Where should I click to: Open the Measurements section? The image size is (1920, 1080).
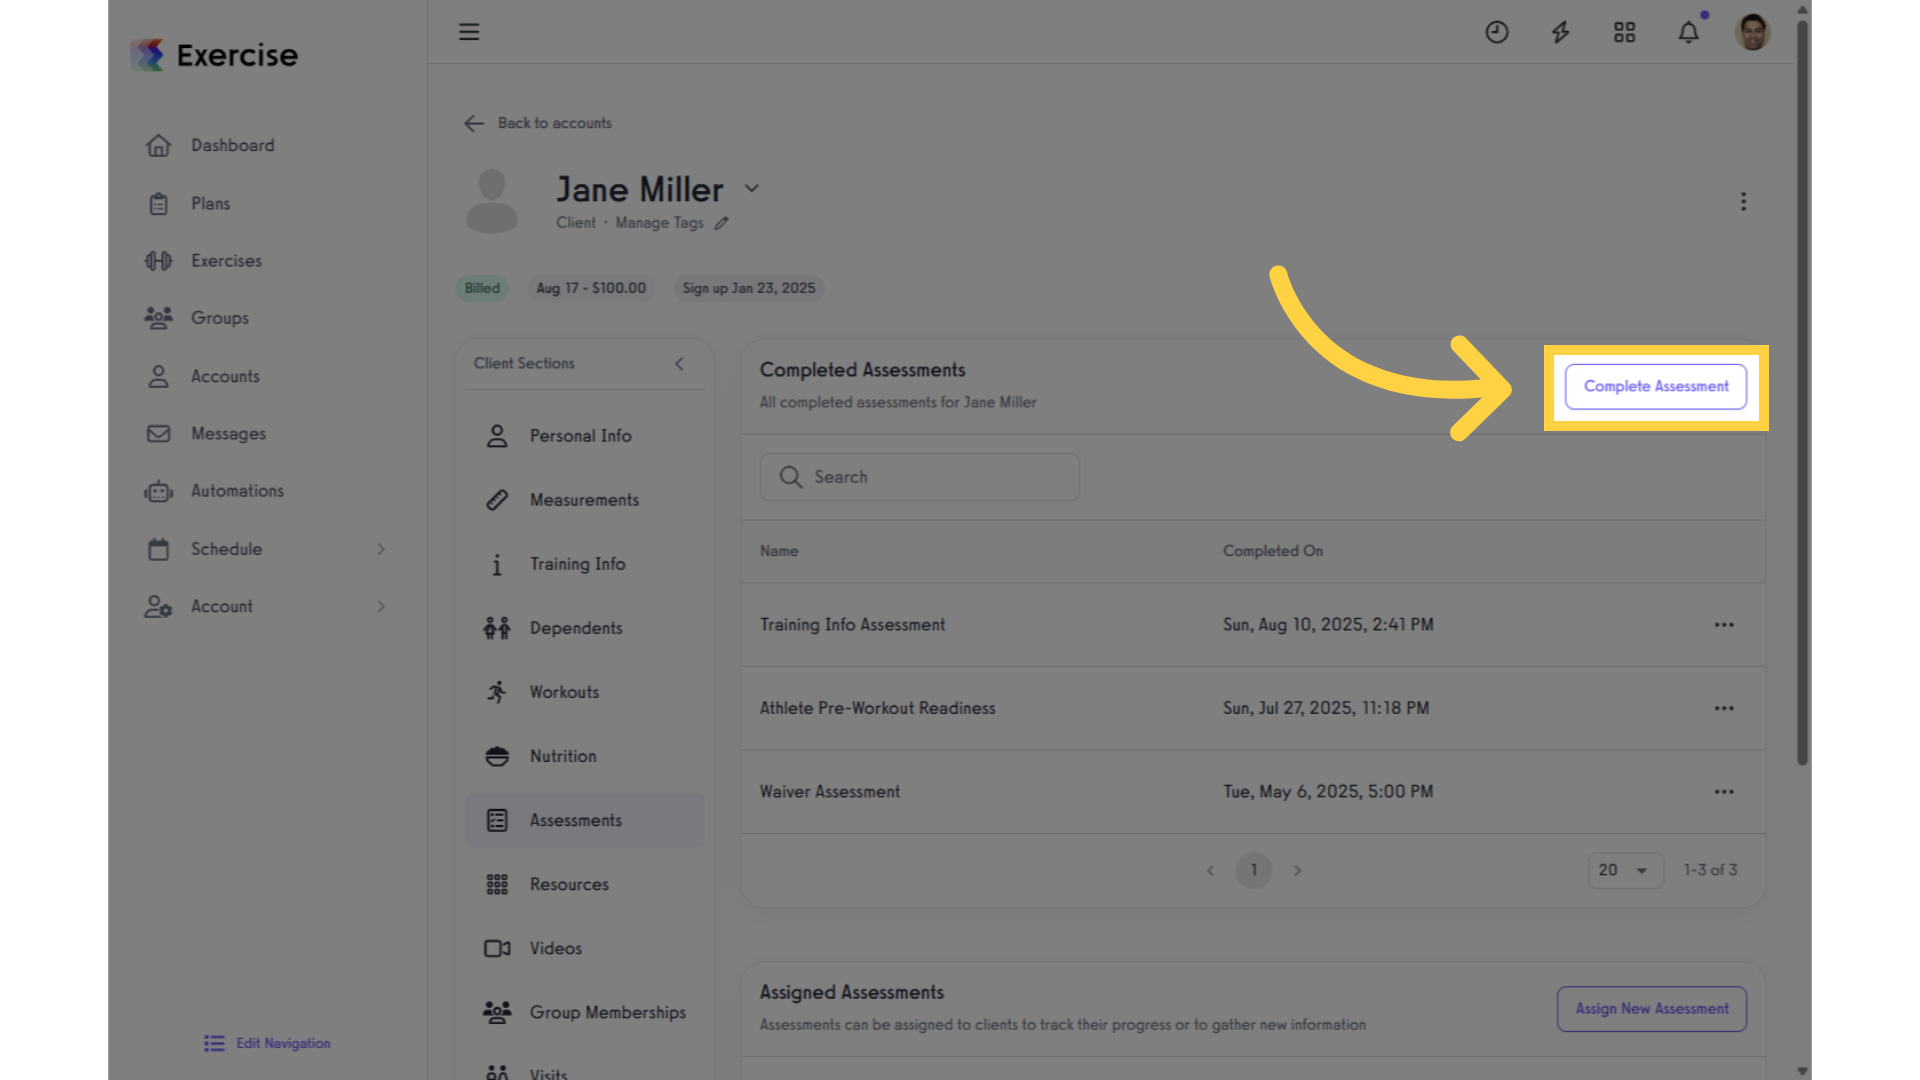[x=584, y=500]
